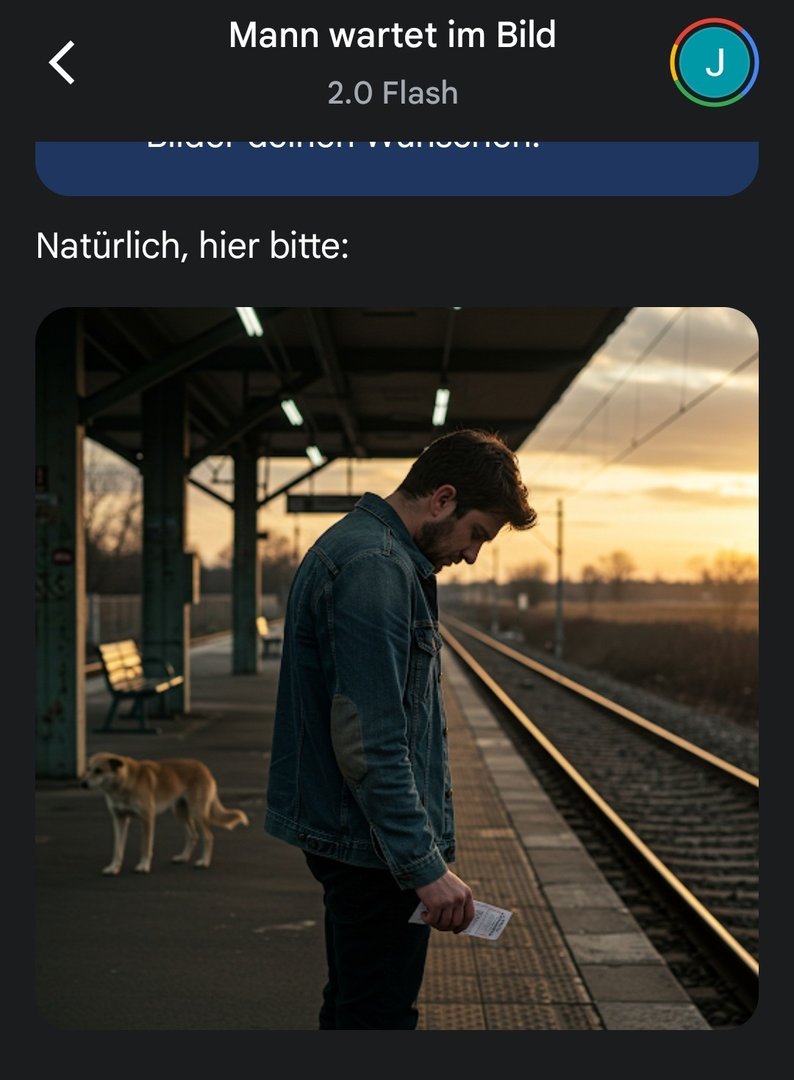
Task: Tap the dog in the generated image
Action: coord(162,809)
